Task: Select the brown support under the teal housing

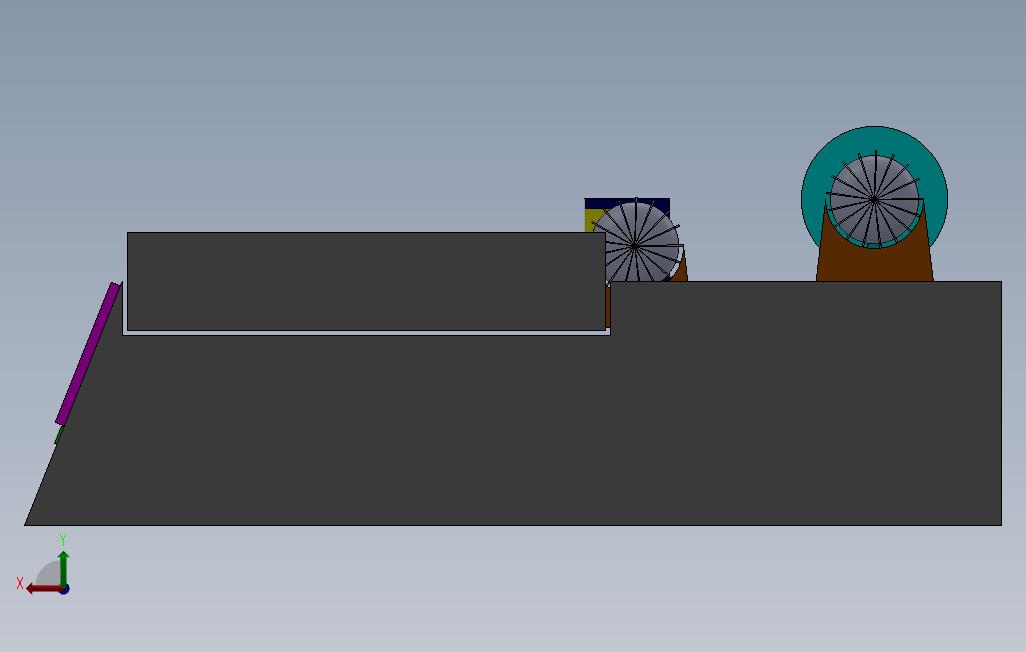Action: [x=874, y=265]
